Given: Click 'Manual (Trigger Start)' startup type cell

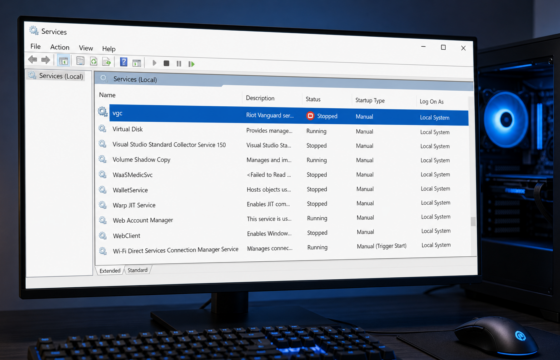Looking at the screenshot, I should click(381, 246).
